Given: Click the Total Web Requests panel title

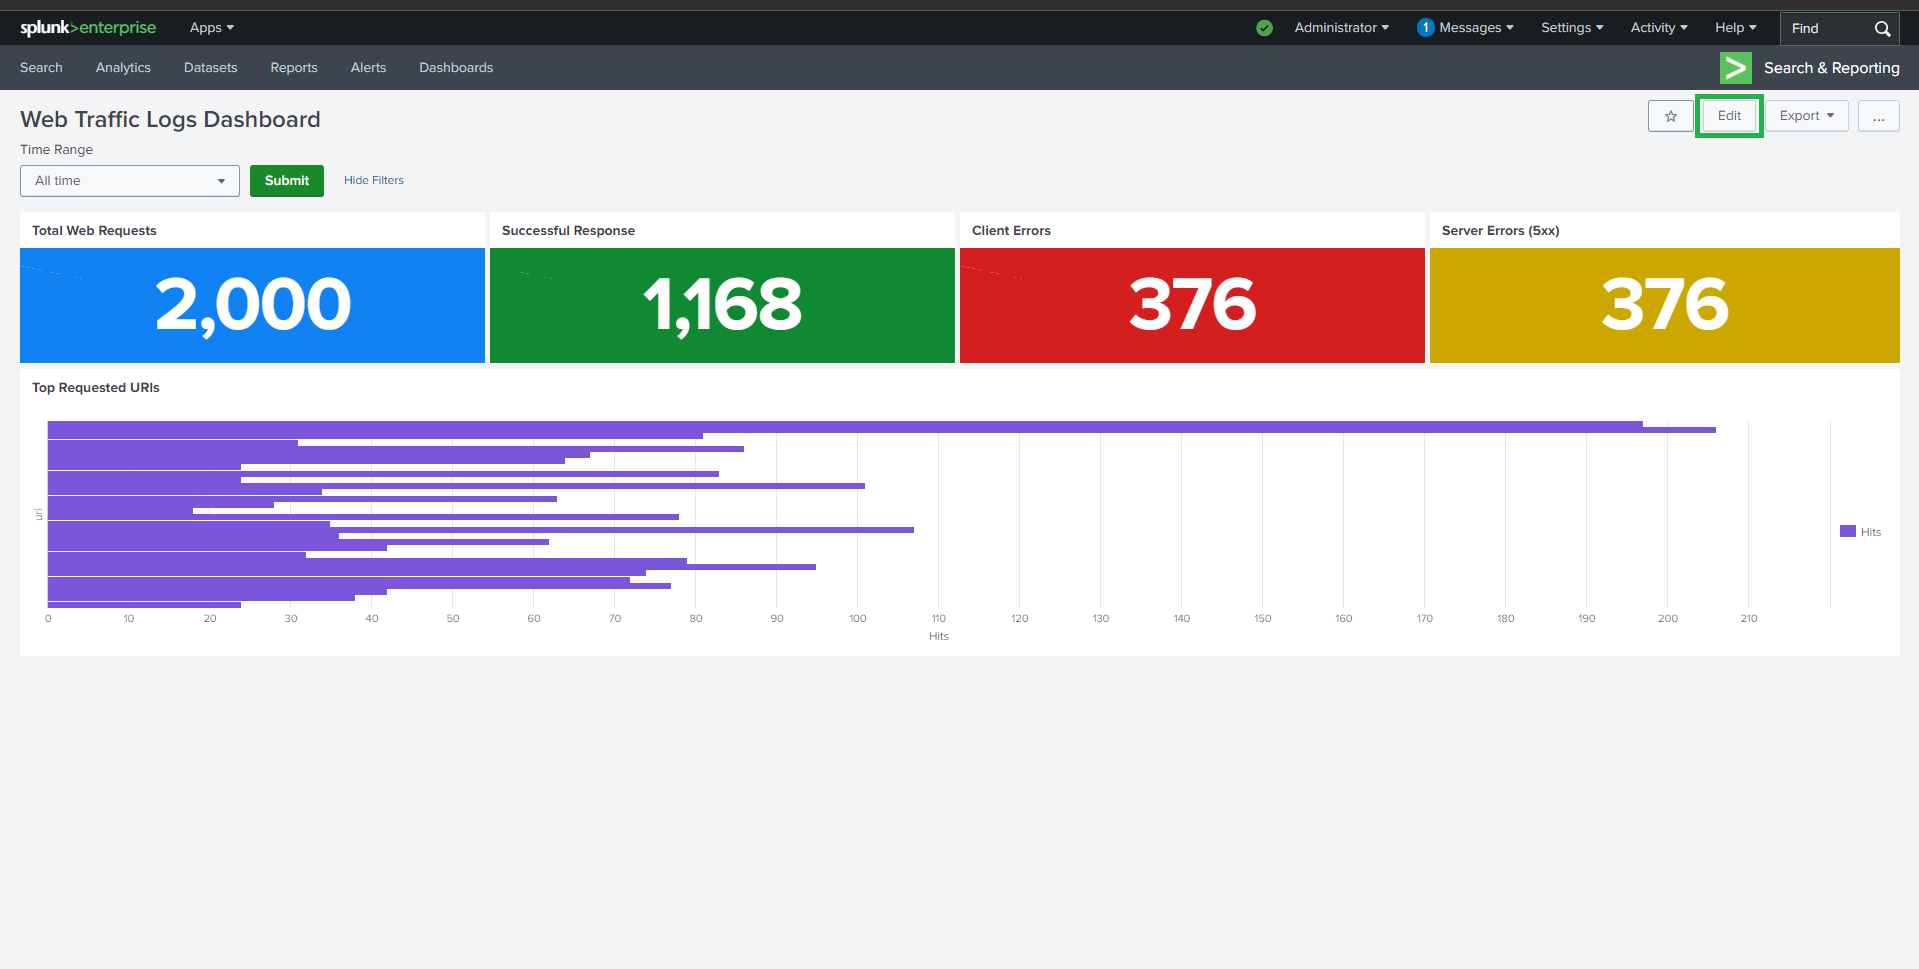Looking at the screenshot, I should (x=94, y=231).
